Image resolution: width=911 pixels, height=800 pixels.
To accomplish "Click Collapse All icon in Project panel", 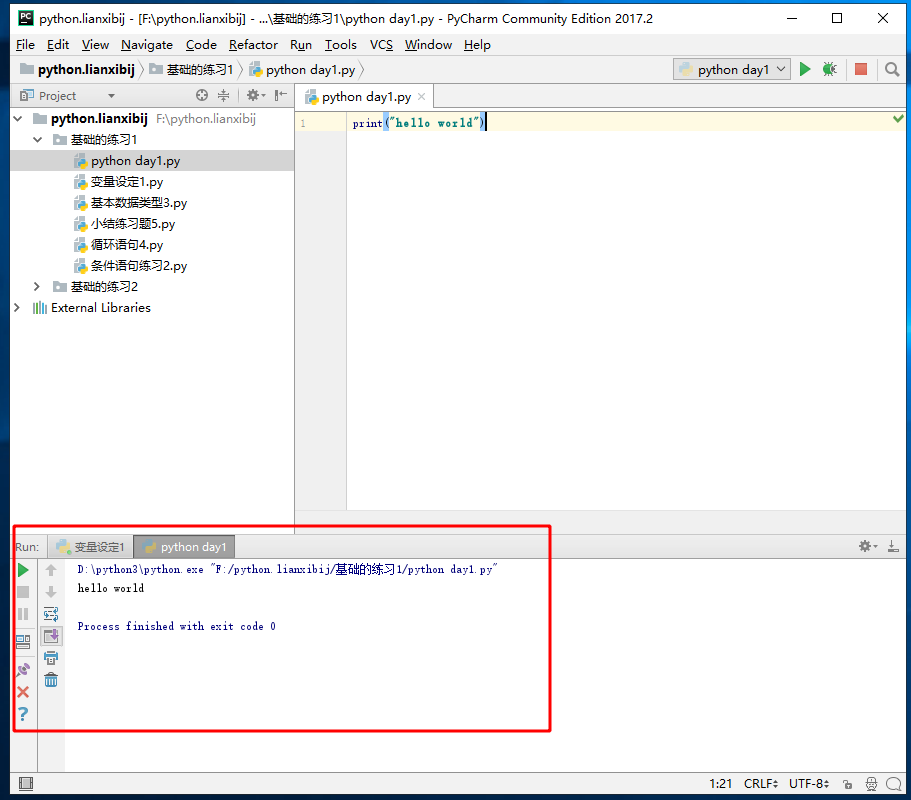I will (x=224, y=95).
